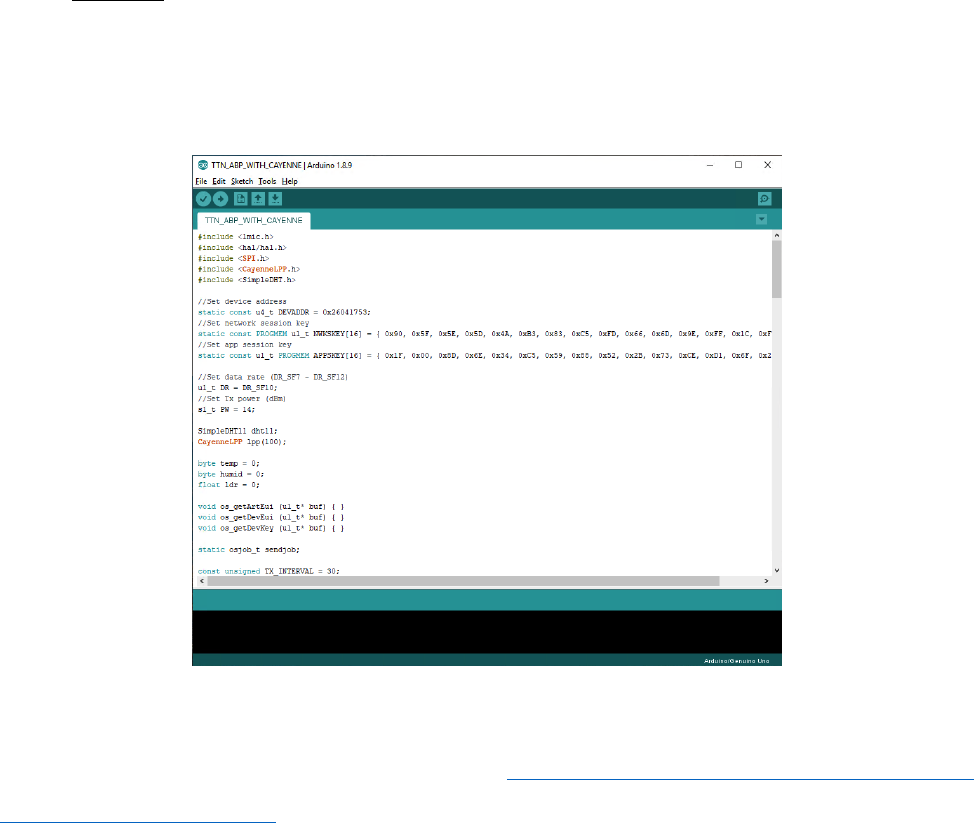974x823 pixels.
Task: Click the APPSKEY[16] declaration line
Action: 485,356
